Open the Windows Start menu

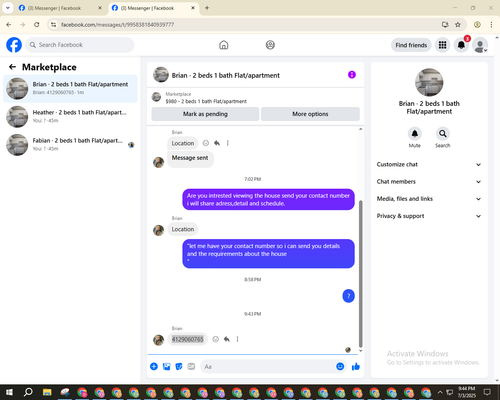tap(9, 392)
